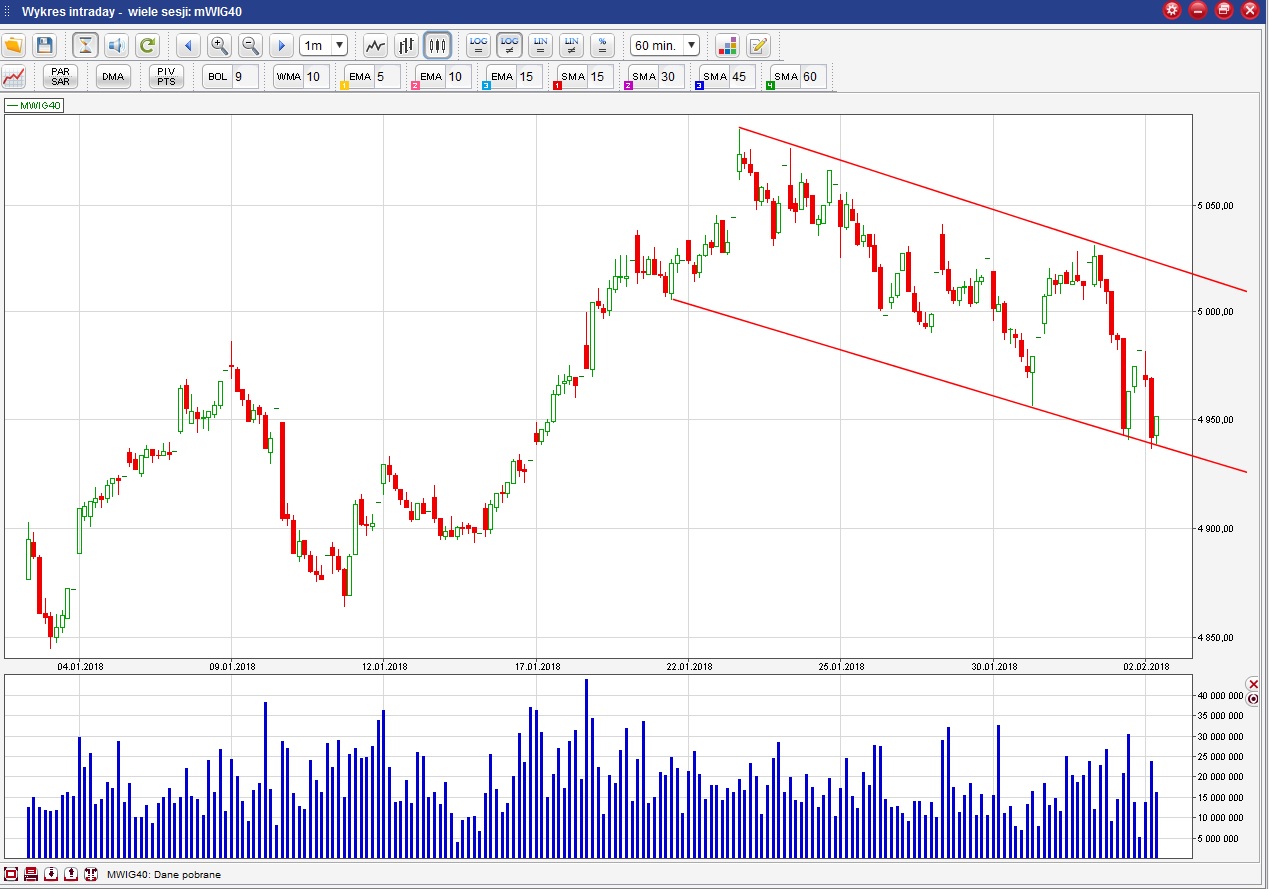Toggle the hourglass intraday button
This screenshot has height=889, width=1269.
[x=85, y=45]
